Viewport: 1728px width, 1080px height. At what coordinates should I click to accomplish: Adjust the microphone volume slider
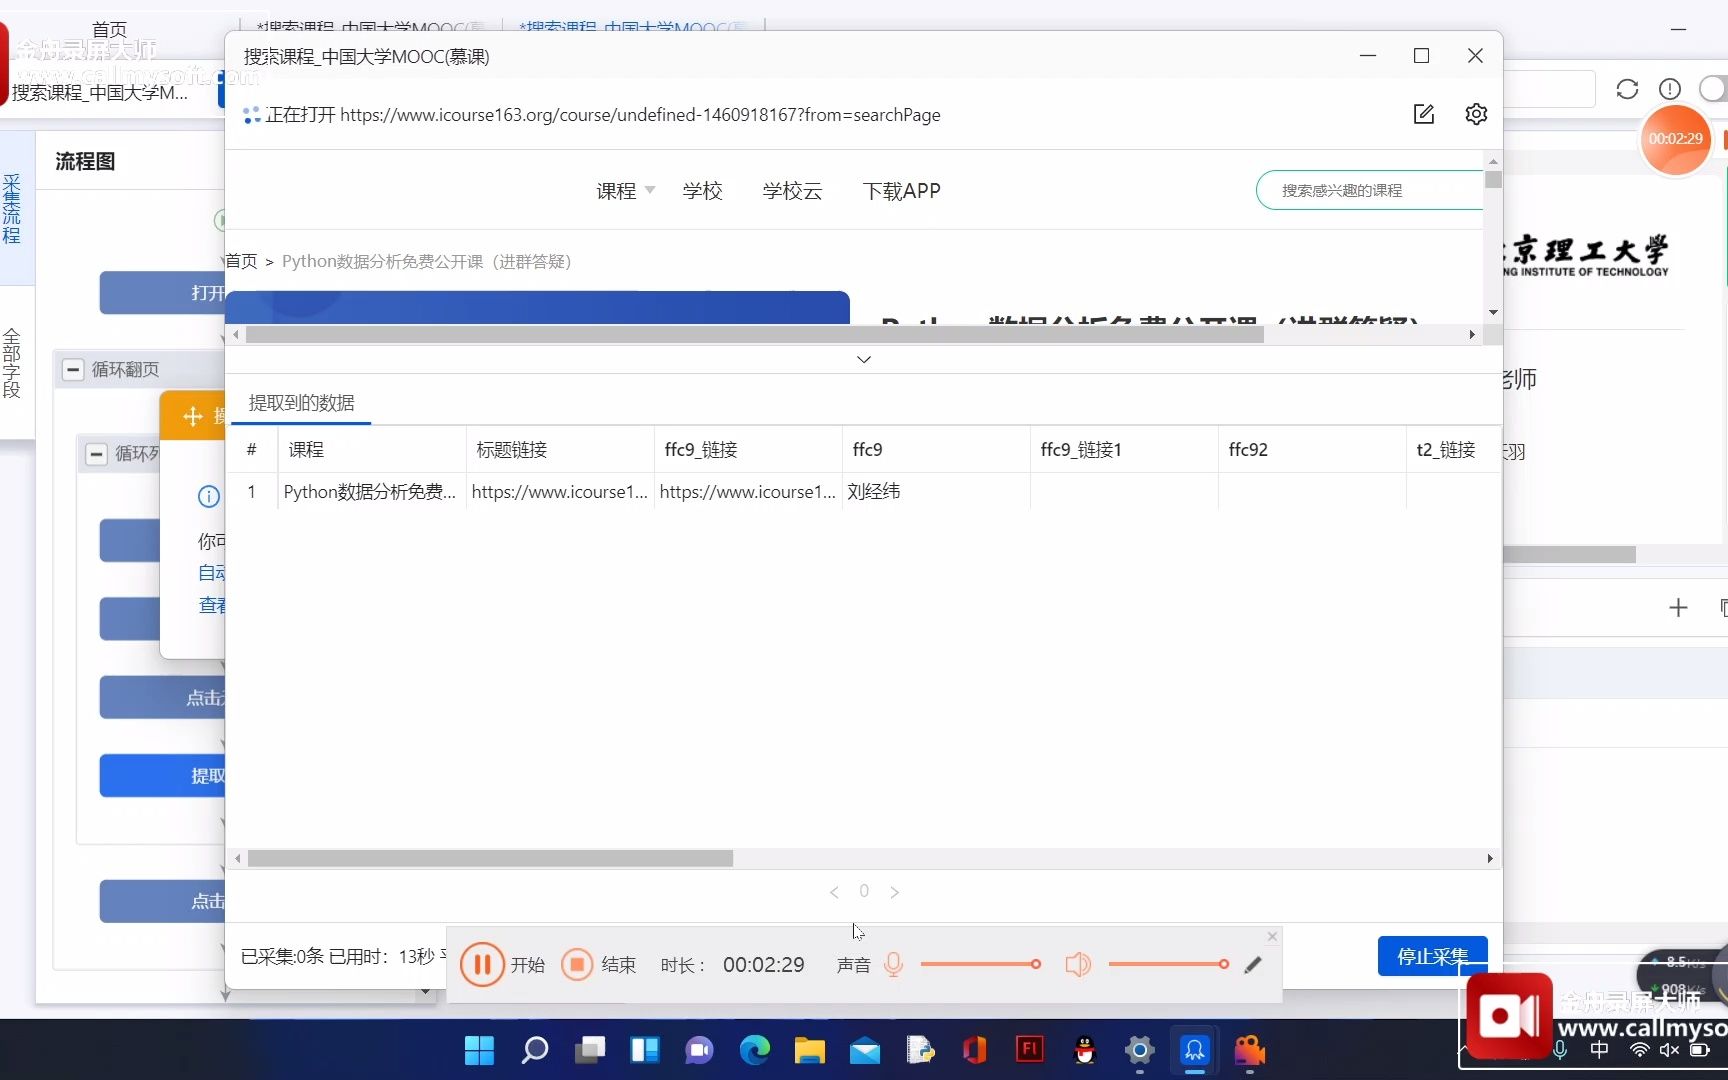(x=980, y=964)
